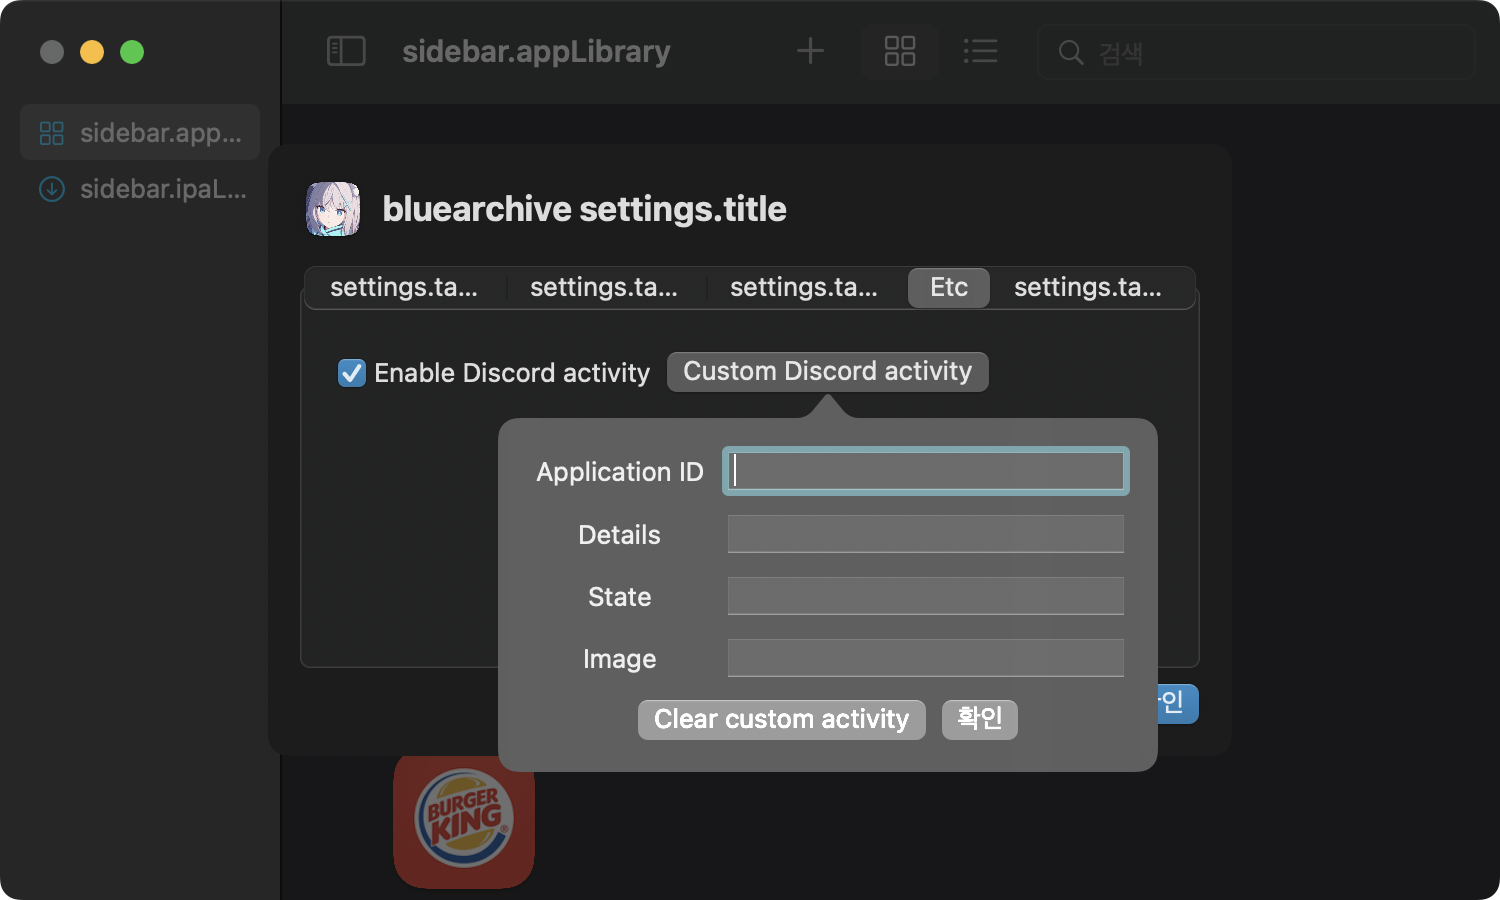Click the plus add-app icon

pyautogui.click(x=810, y=51)
